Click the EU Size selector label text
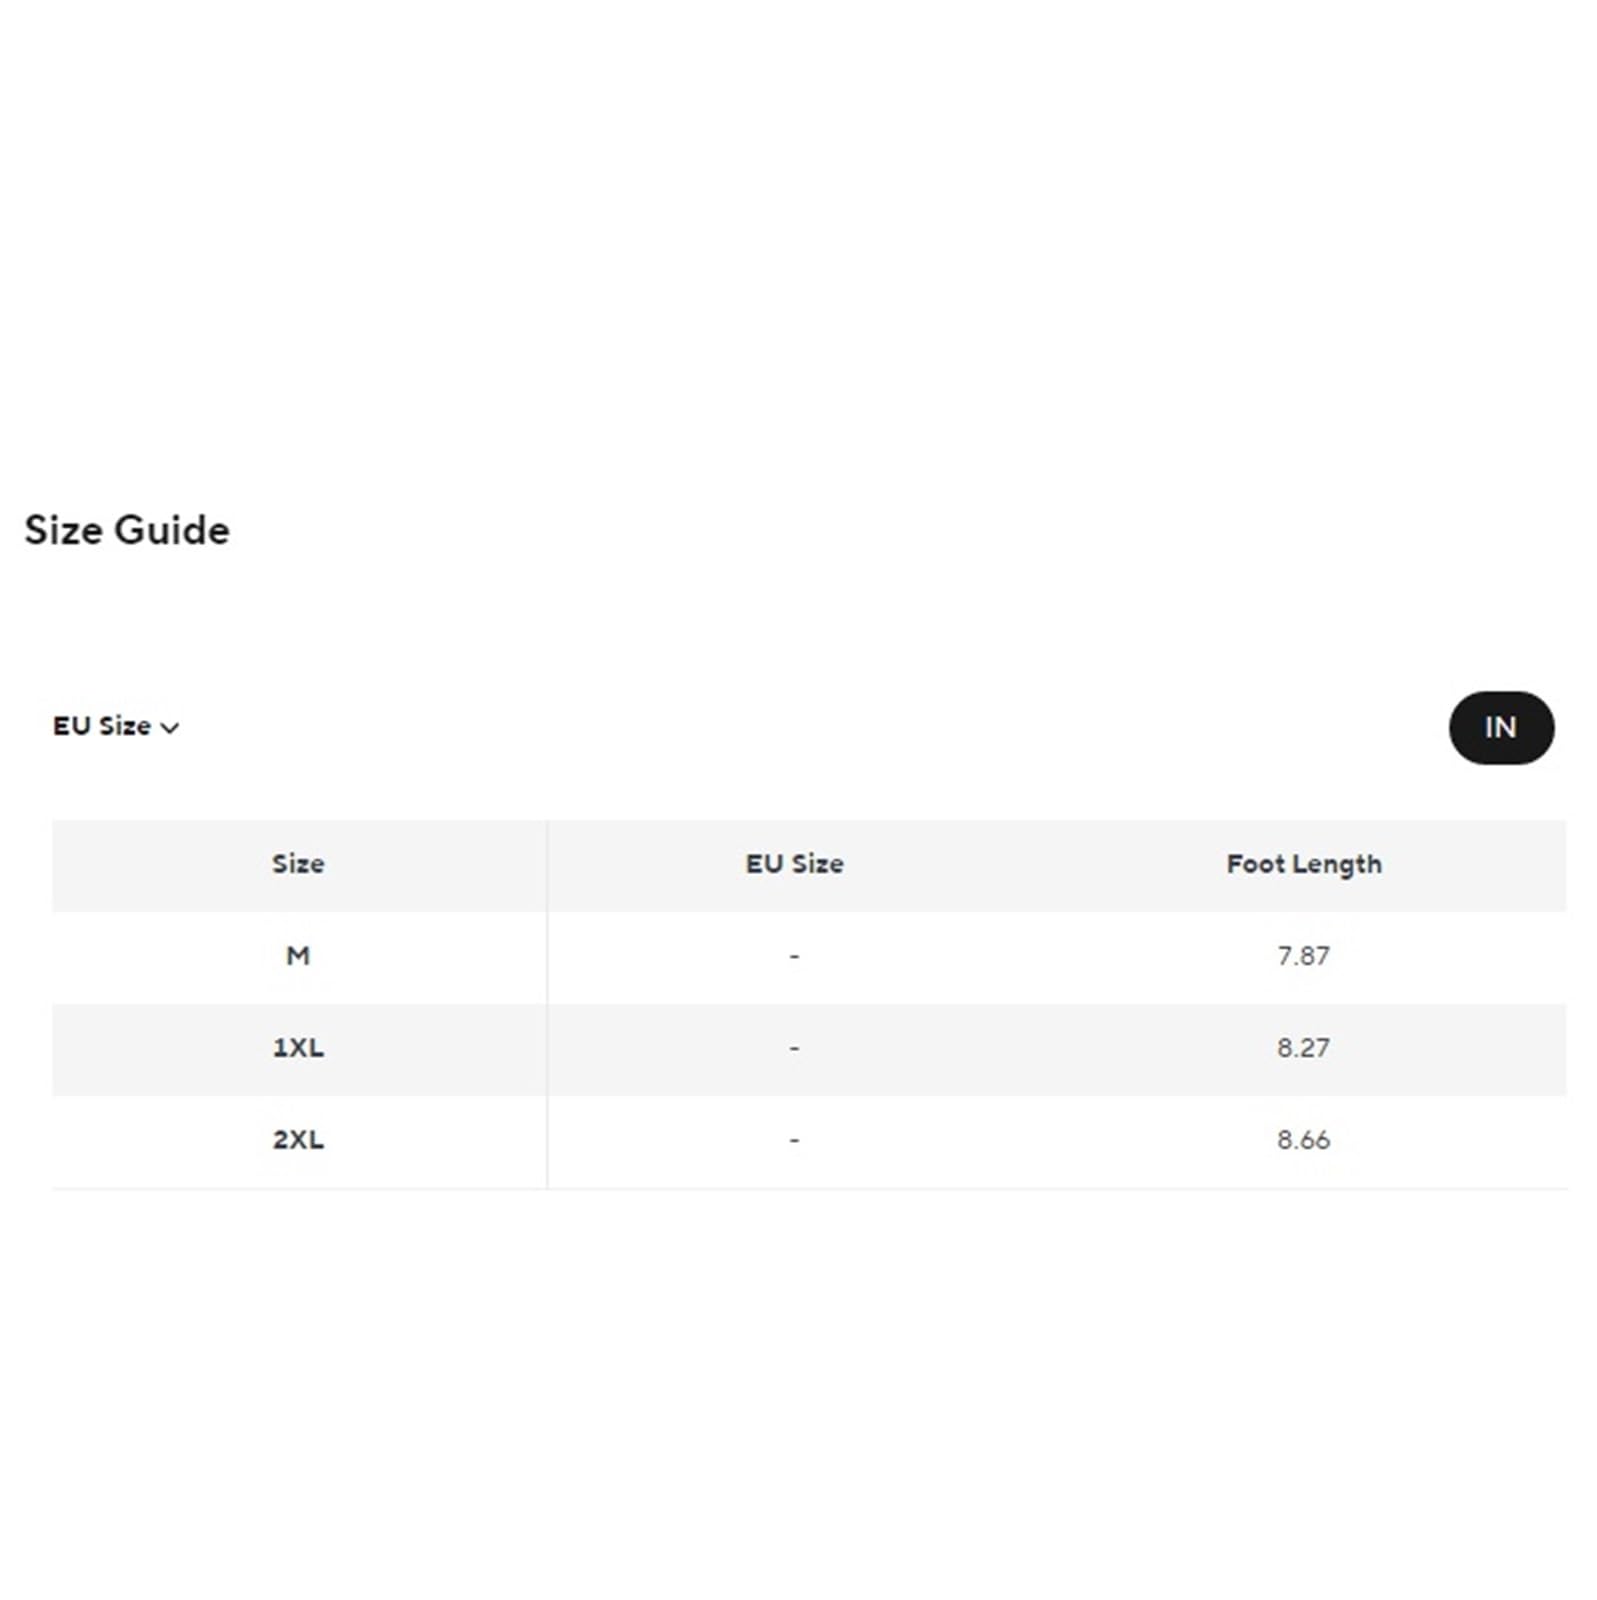The height and width of the screenshot is (1600, 1597). (102, 726)
